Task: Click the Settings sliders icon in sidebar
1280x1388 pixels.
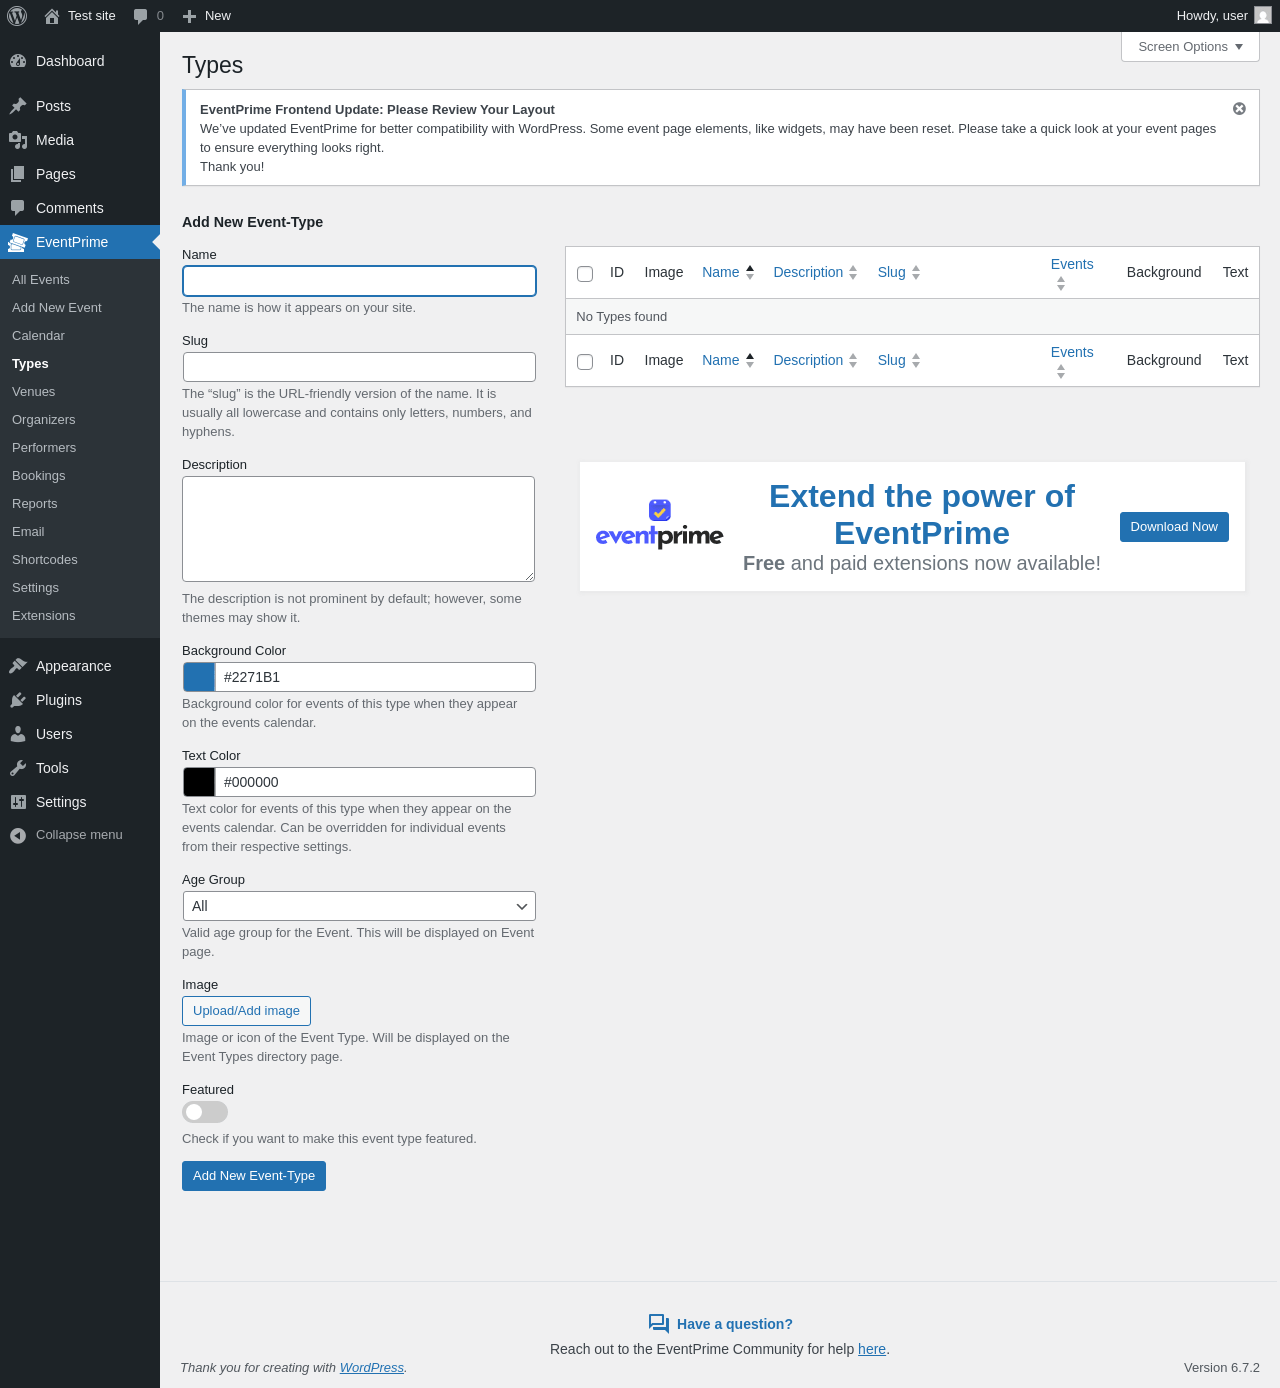Action: click(x=18, y=802)
